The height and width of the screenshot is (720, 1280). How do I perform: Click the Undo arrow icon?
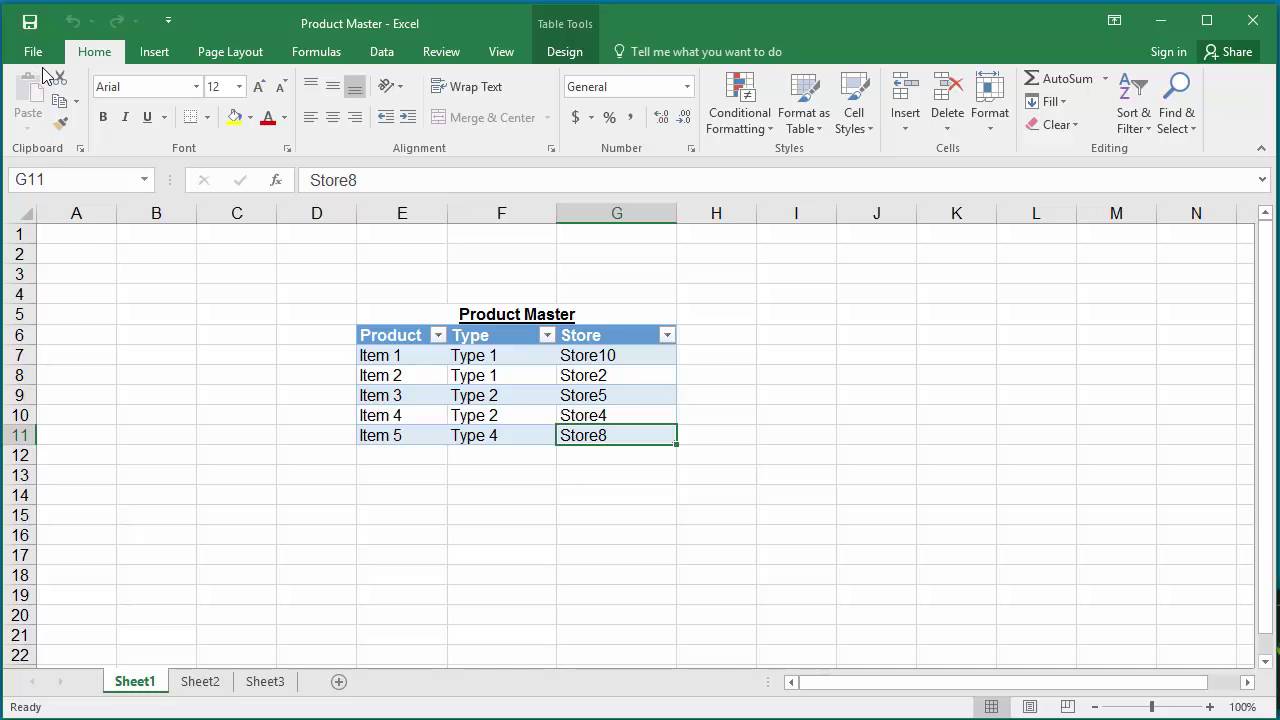coord(72,21)
